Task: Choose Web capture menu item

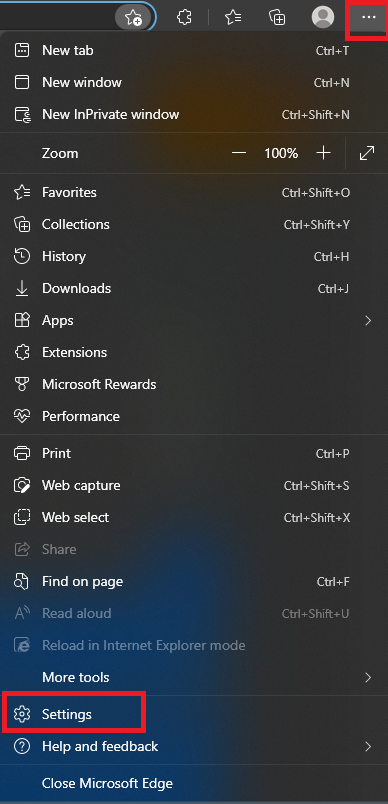Action: (x=194, y=485)
